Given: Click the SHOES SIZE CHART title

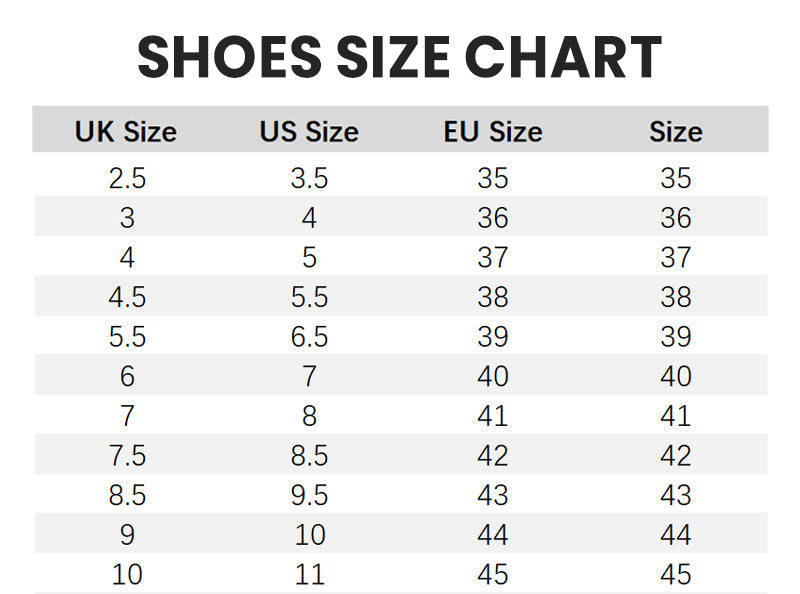Looking at the screenshot, I should tap(399, 57).
